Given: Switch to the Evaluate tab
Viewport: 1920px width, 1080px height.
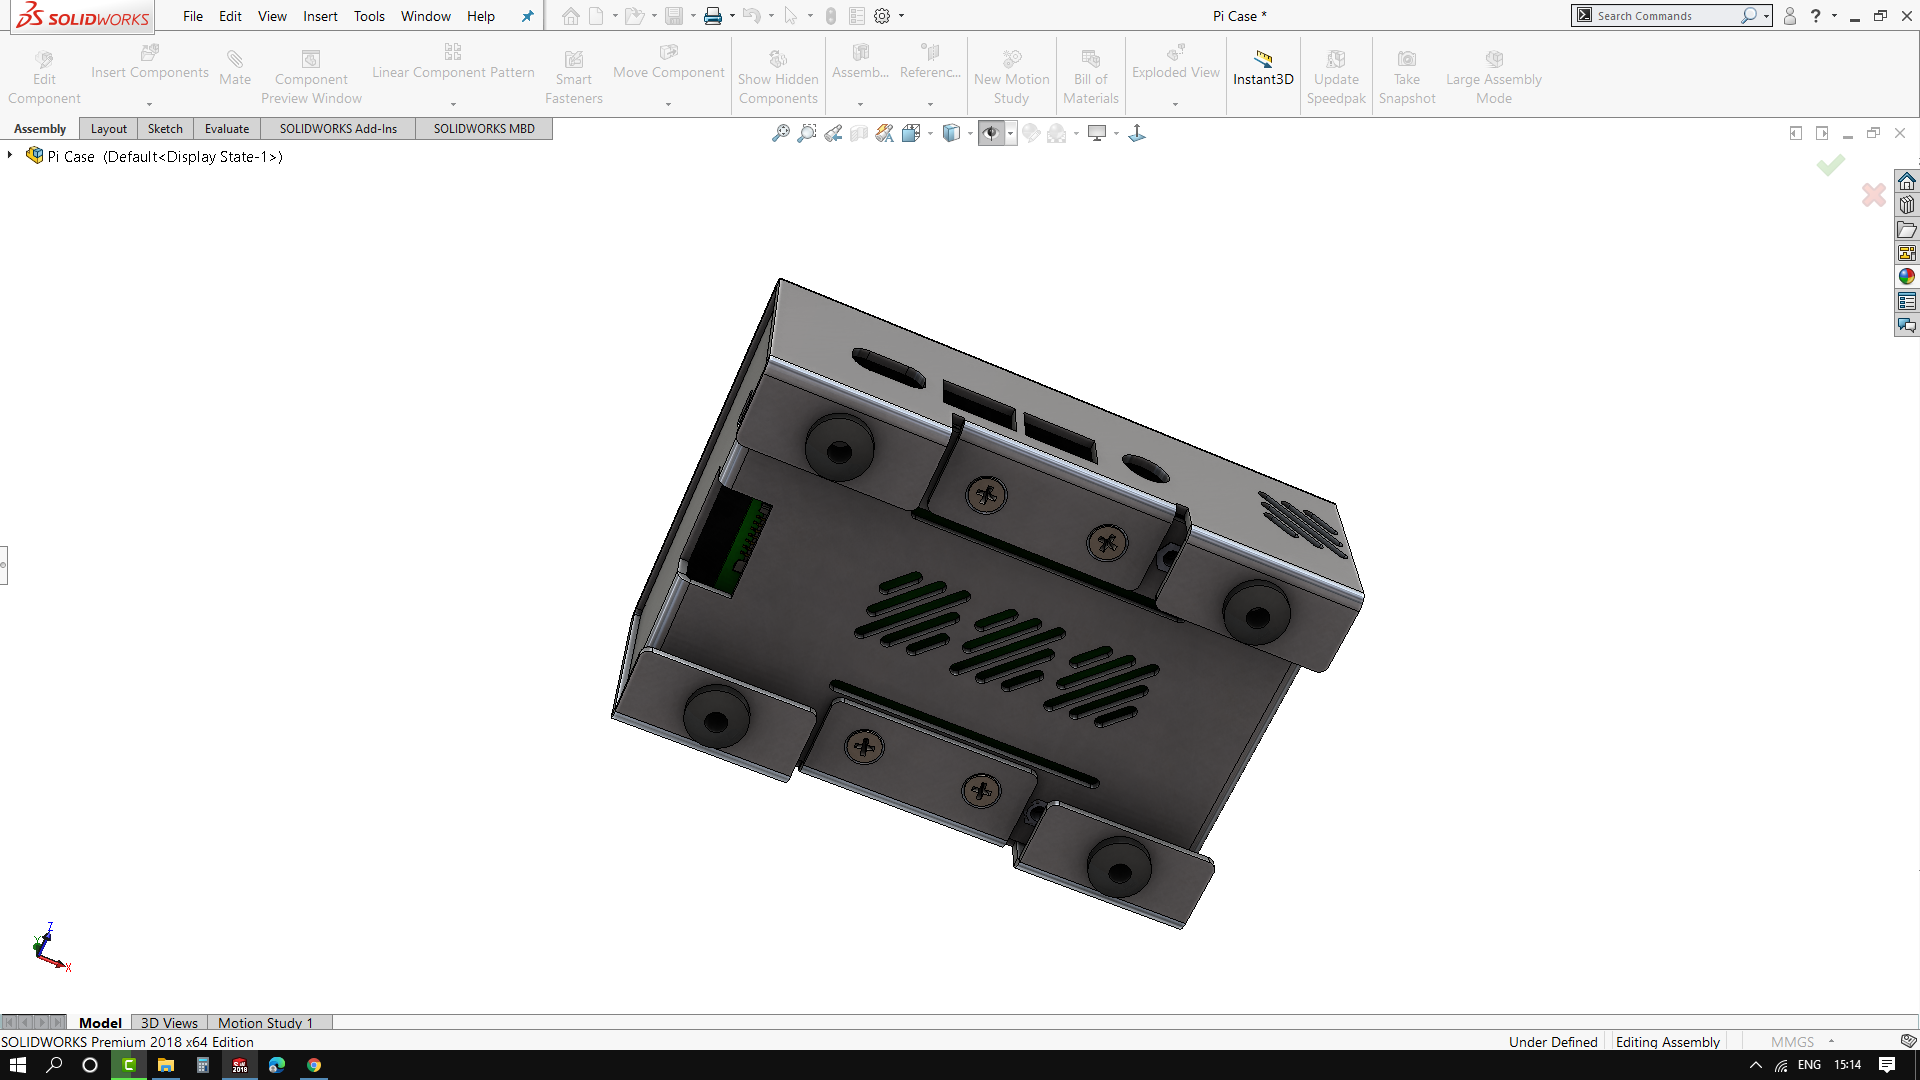Looking at the screenshot, I should click(x=227, y=129).
